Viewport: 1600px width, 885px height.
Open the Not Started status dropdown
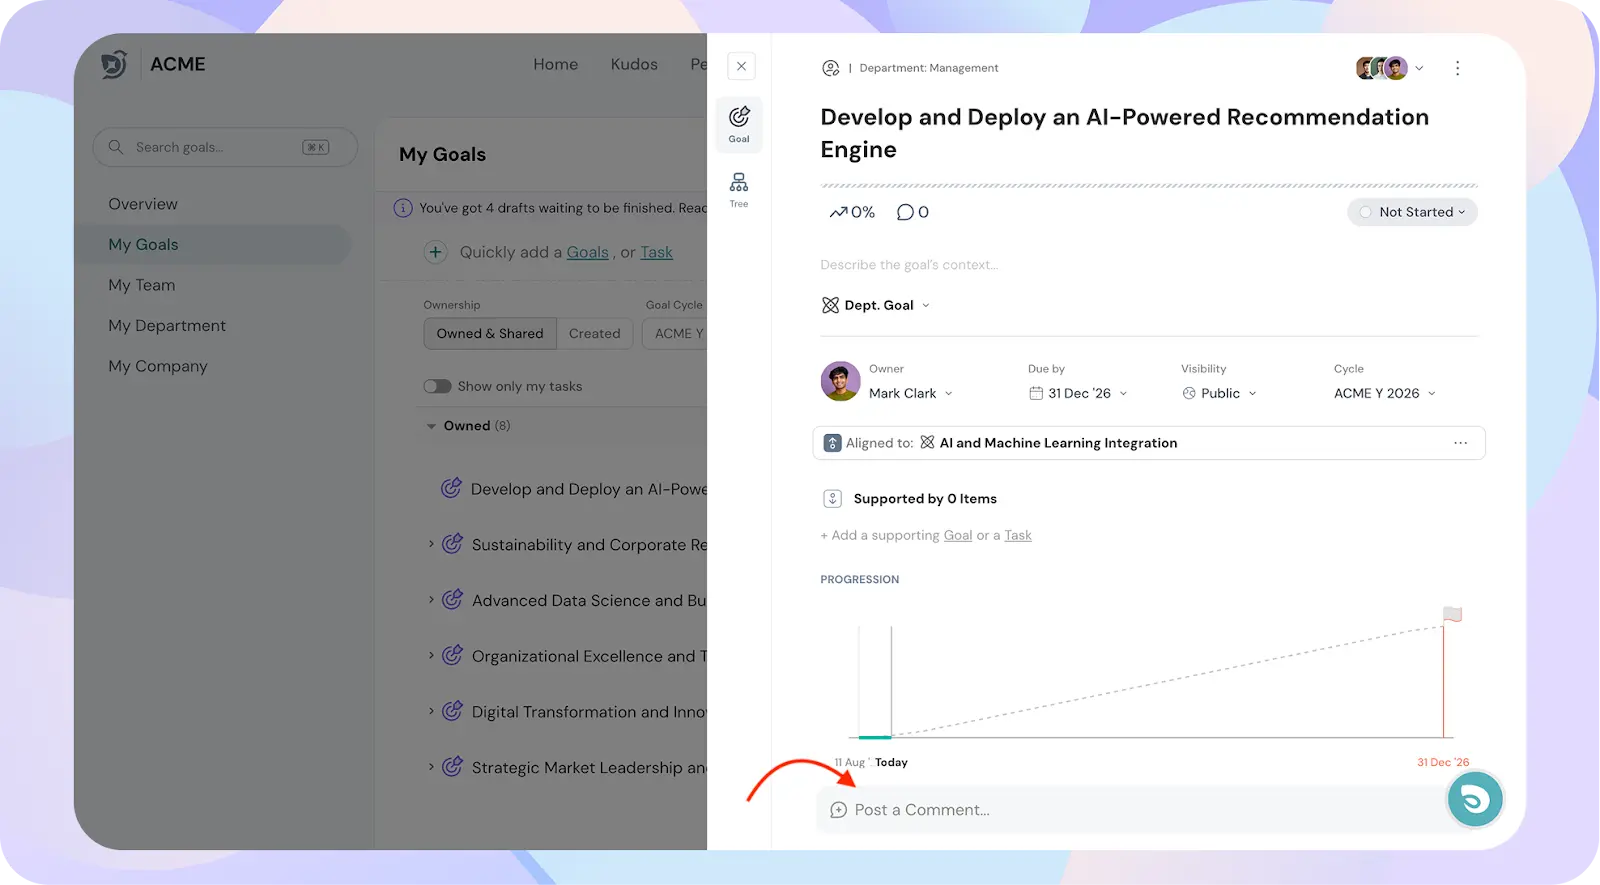(1412, 212)
